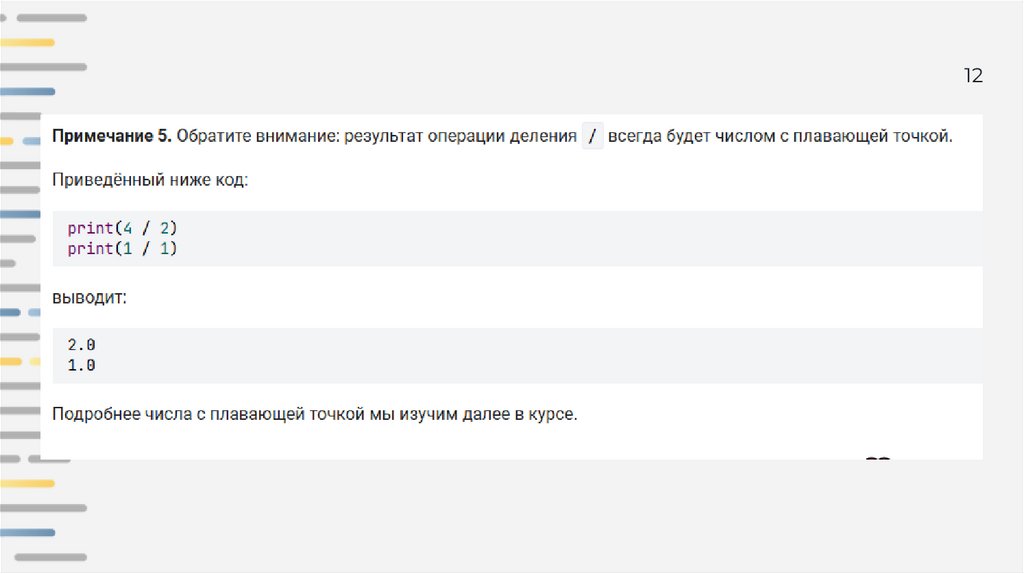Click the sentence starting with Подробнее числа
Image resolution: width=1024 pixels, height=574 pixels.
tap(314, 413)
